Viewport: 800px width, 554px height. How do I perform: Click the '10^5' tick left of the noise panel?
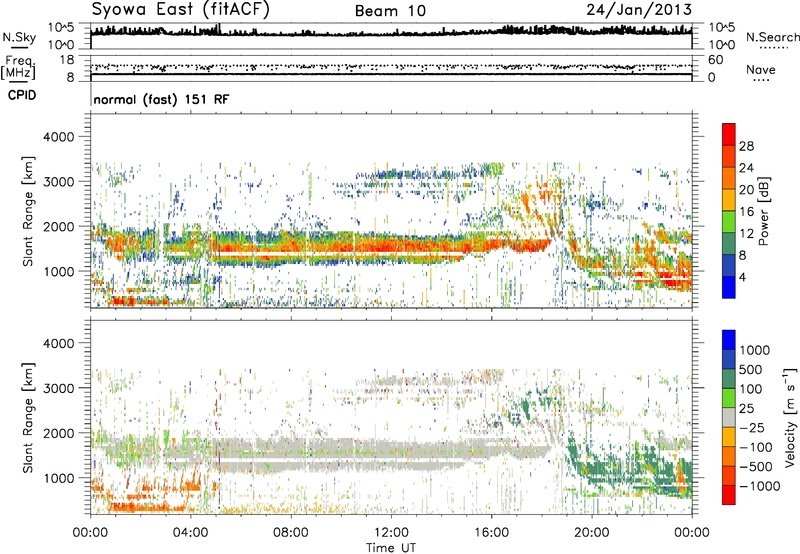point(61,28)
